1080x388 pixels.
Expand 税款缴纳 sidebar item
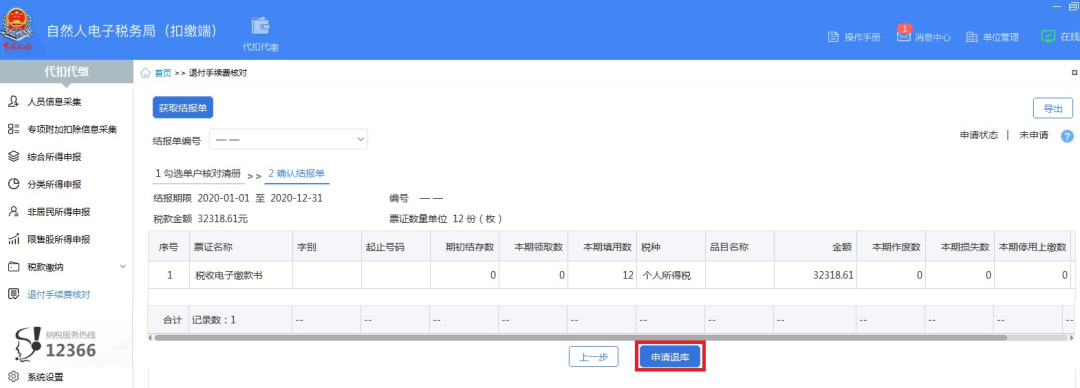(66, 267)
